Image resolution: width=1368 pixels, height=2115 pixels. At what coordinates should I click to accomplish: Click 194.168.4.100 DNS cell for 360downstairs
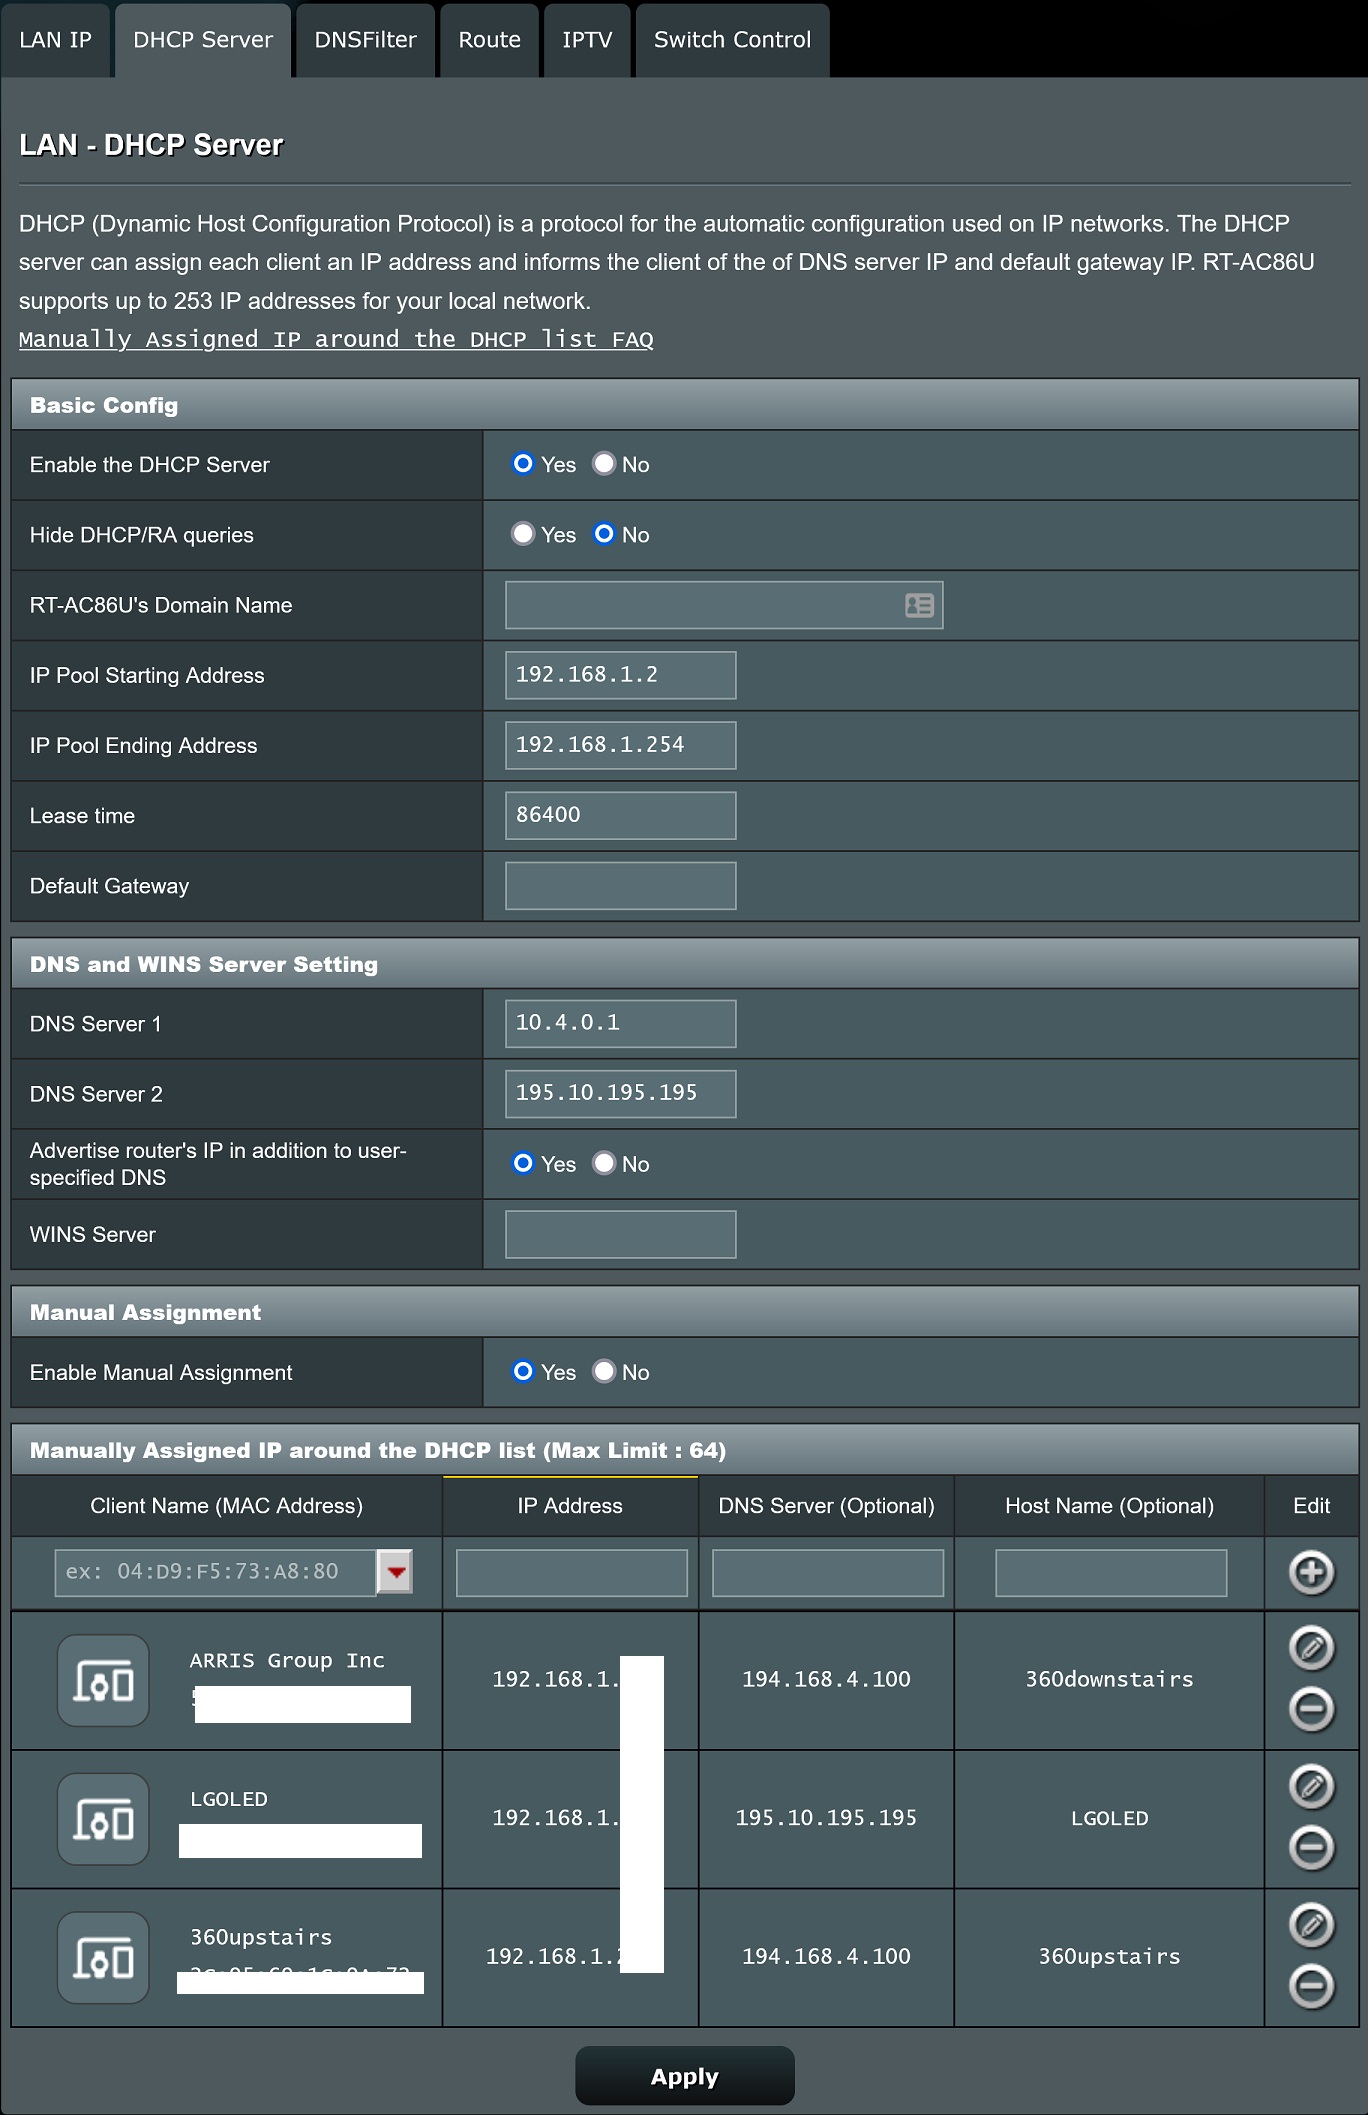click(826, 1680)
